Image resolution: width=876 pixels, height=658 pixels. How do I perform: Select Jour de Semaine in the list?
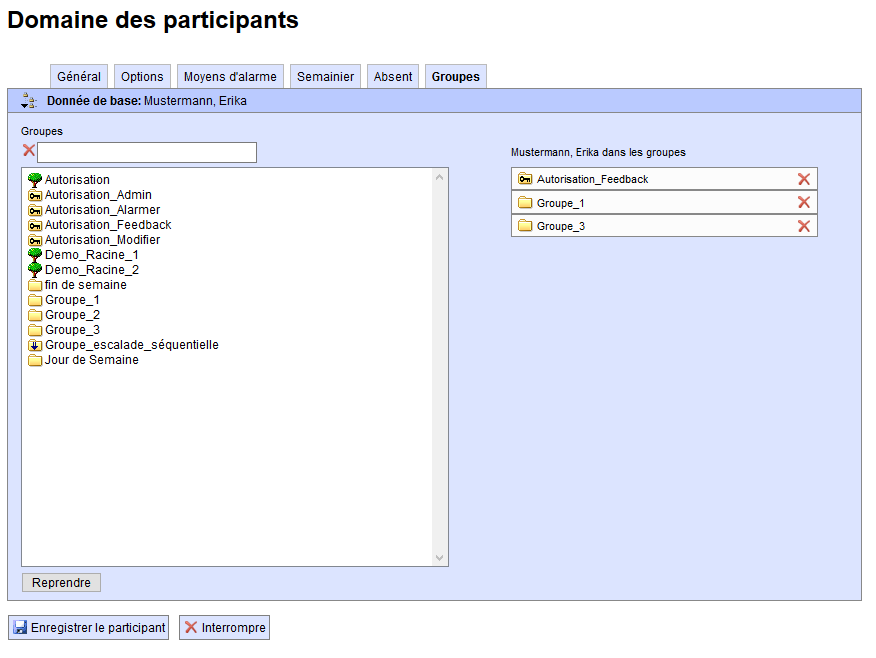pyautogui.click(x=91, y=360)
